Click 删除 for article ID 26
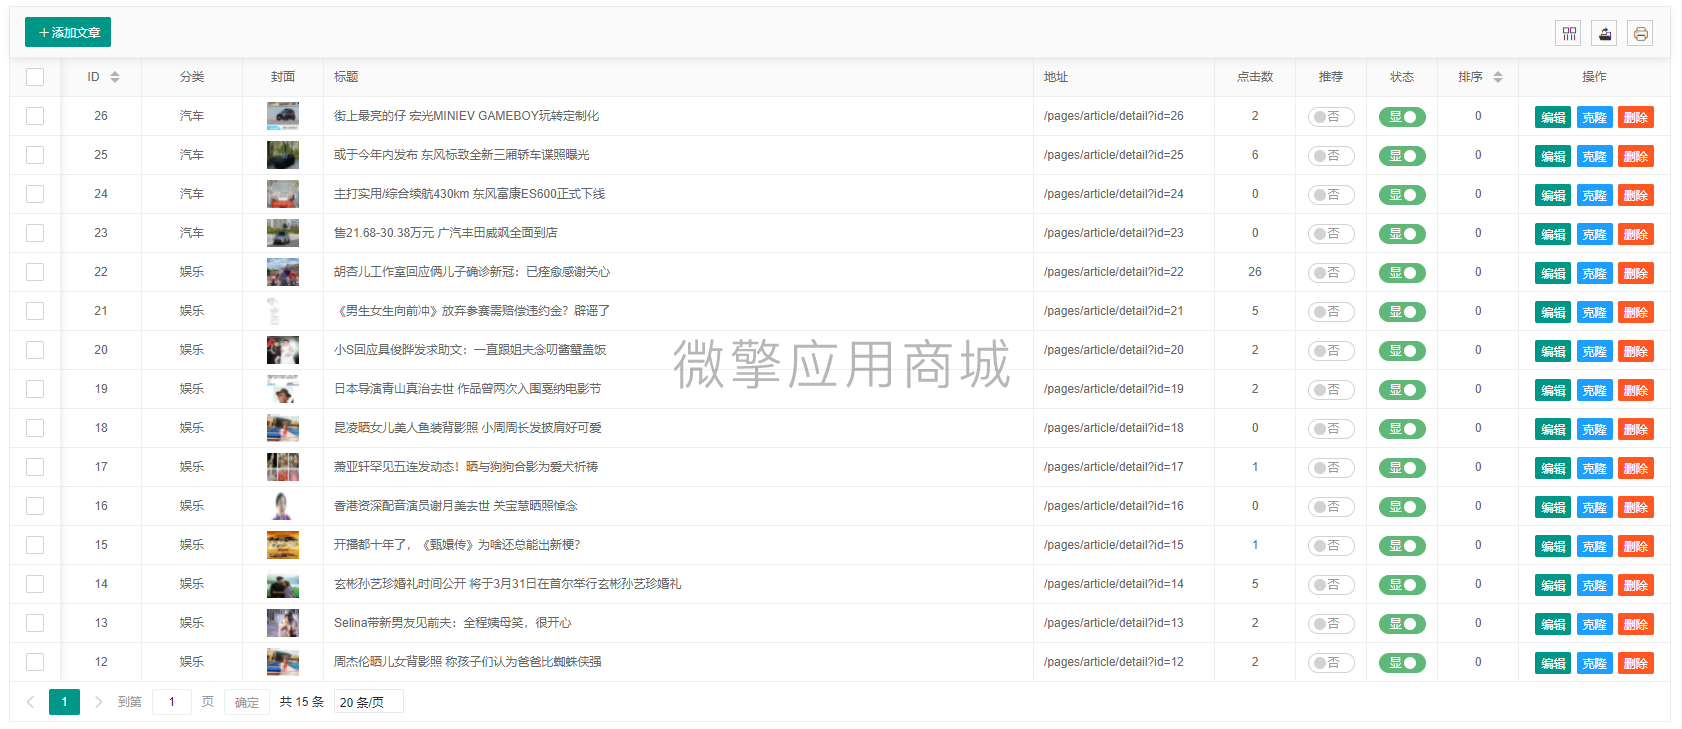The width and height of the screenshot is (1682, 729). [x=1636, y=117]
